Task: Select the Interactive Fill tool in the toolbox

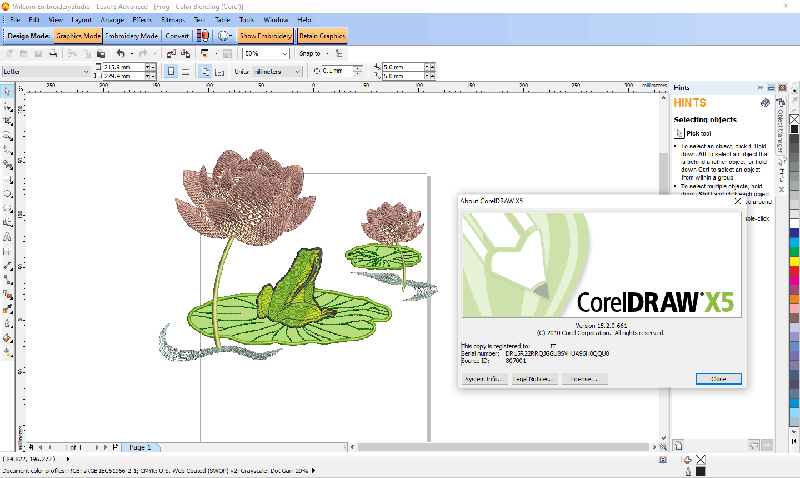Action: pos(7,352)
